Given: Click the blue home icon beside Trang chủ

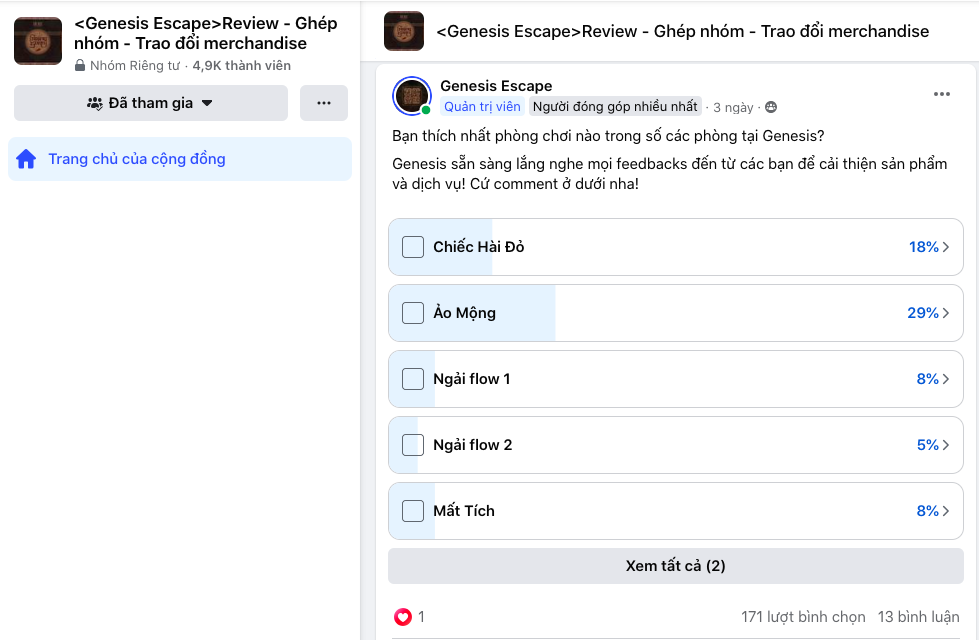Looking at the screenshot, I should coord(26,158).
